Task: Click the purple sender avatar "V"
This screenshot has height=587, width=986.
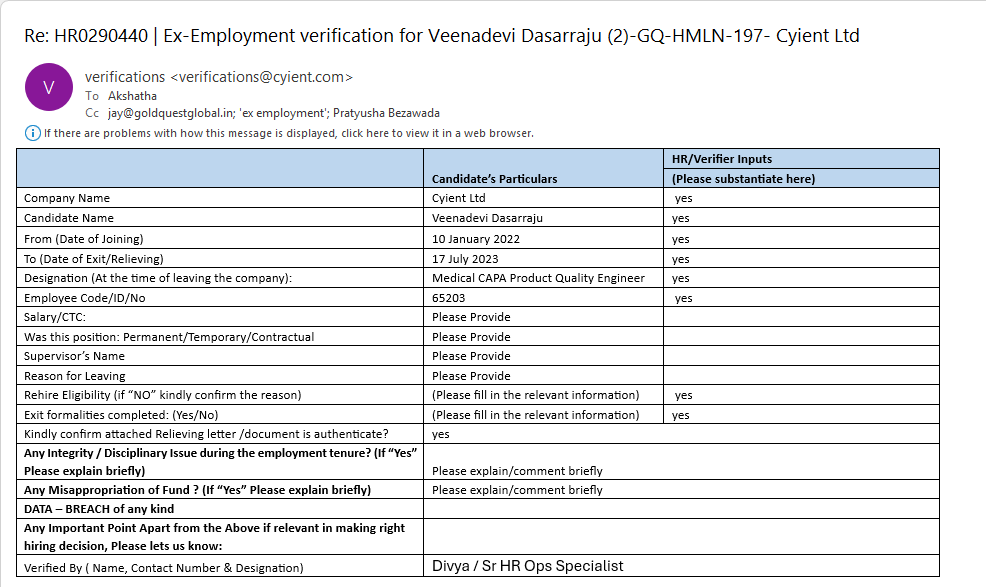Action: pos(48,87)
